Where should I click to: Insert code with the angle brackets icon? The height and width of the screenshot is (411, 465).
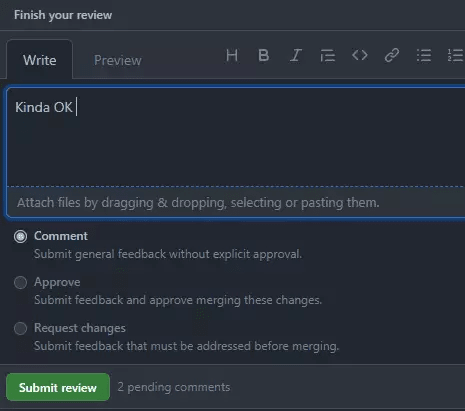click(360, 55)
